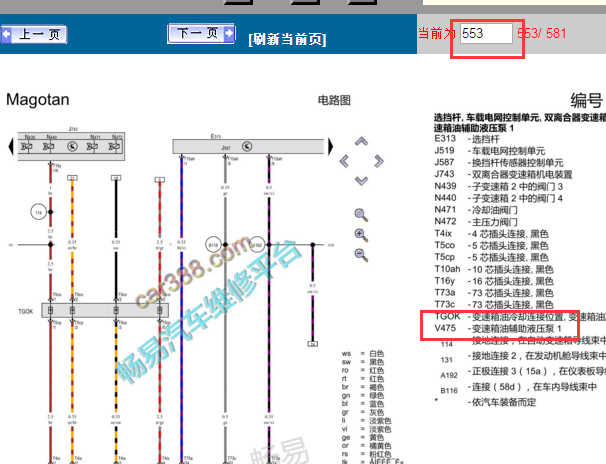Select legend entry J587 换挡杆传感器控制单元

tap(499, 163)
